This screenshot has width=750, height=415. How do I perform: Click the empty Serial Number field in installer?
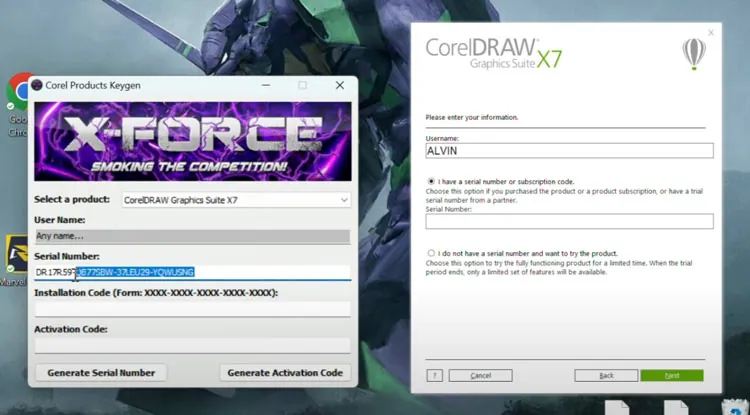(x=569, y=221)
